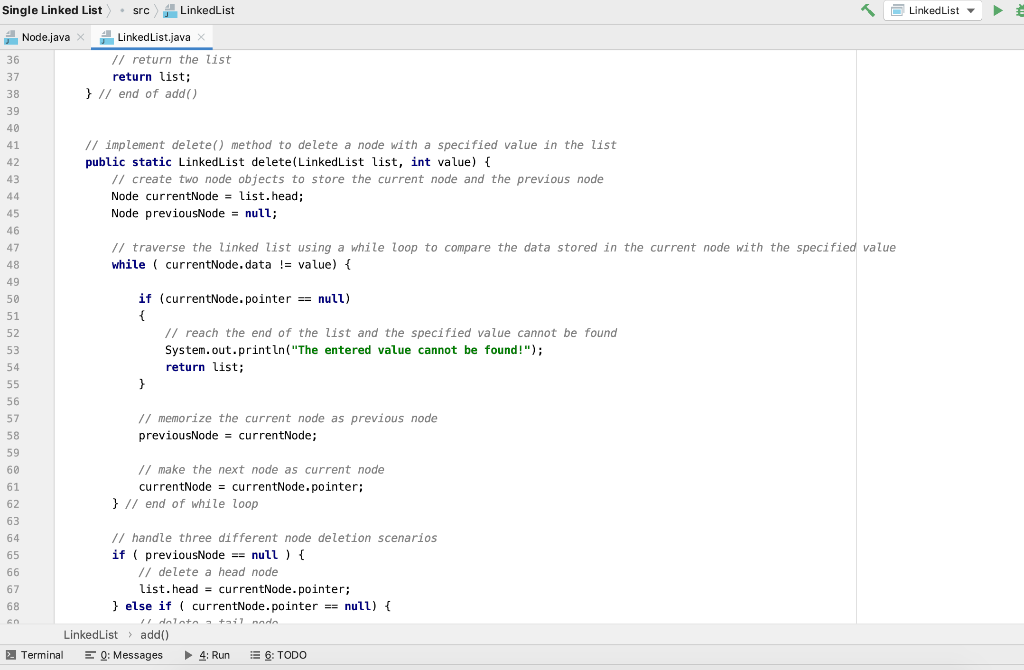Click the TODO list icon in bottom bar
Screen dimensions: 1024x670
pos(255,655)
